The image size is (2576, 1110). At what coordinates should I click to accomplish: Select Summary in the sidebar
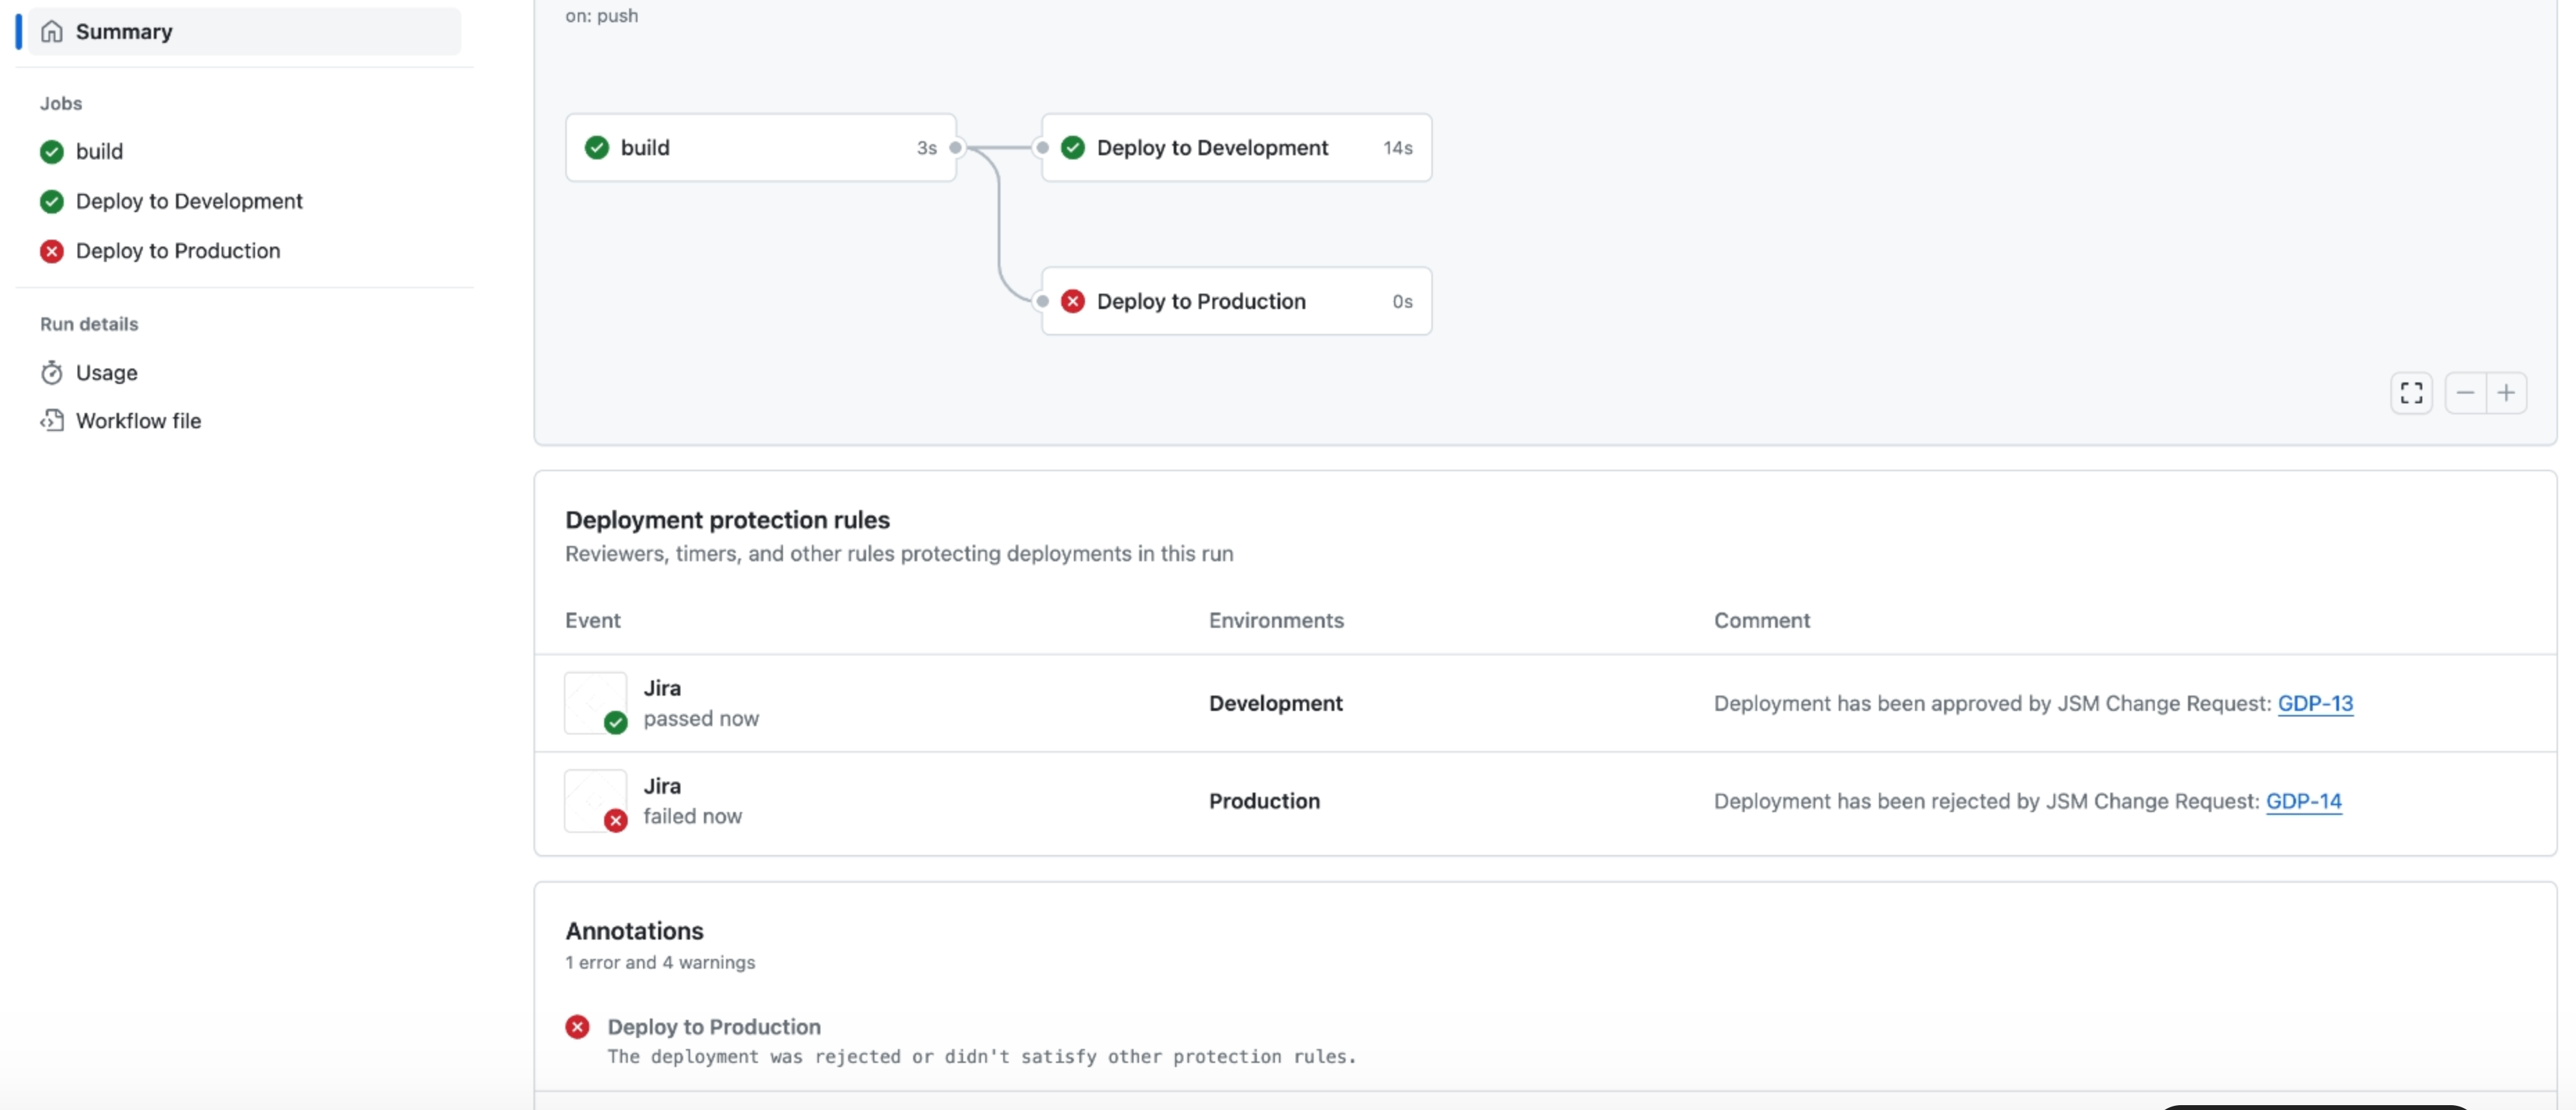124,31
